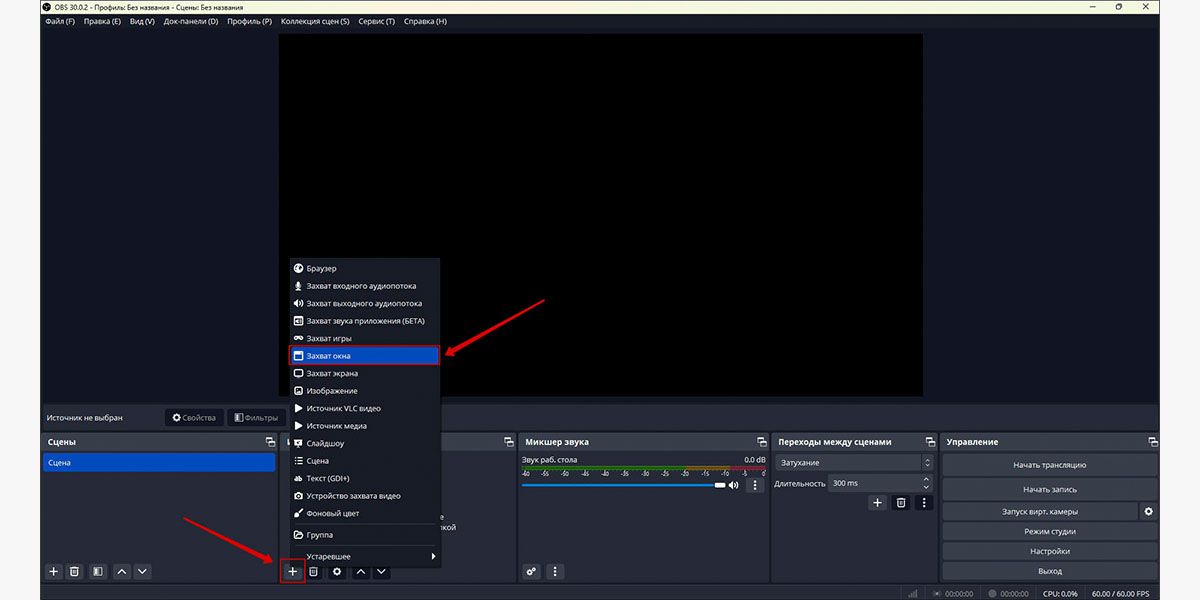Open the Правка (E) menu
Screen dimensions: 1200x600
pyautogui.click(x=102, y=21)
